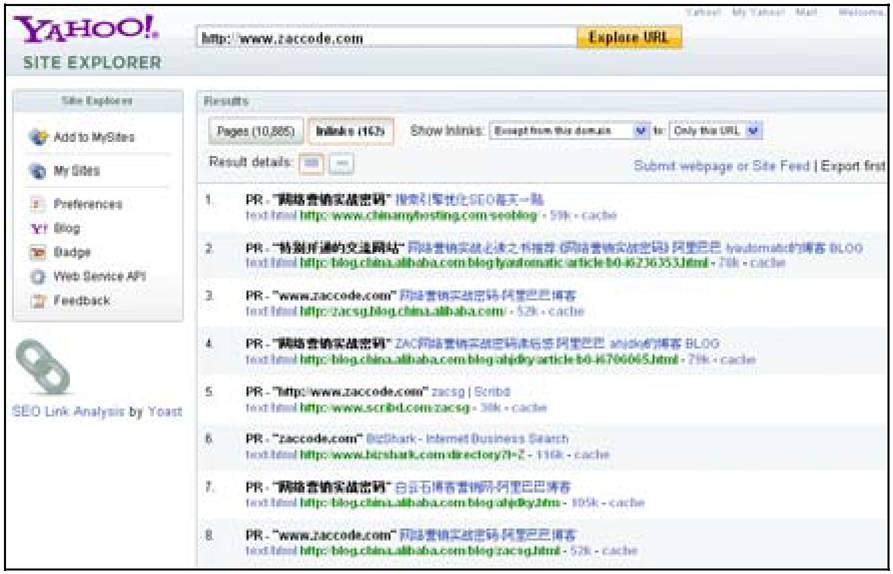Click the Site Explorer sidebar header
This screenshot has width=893, height=574.
[x=97, y=101]
